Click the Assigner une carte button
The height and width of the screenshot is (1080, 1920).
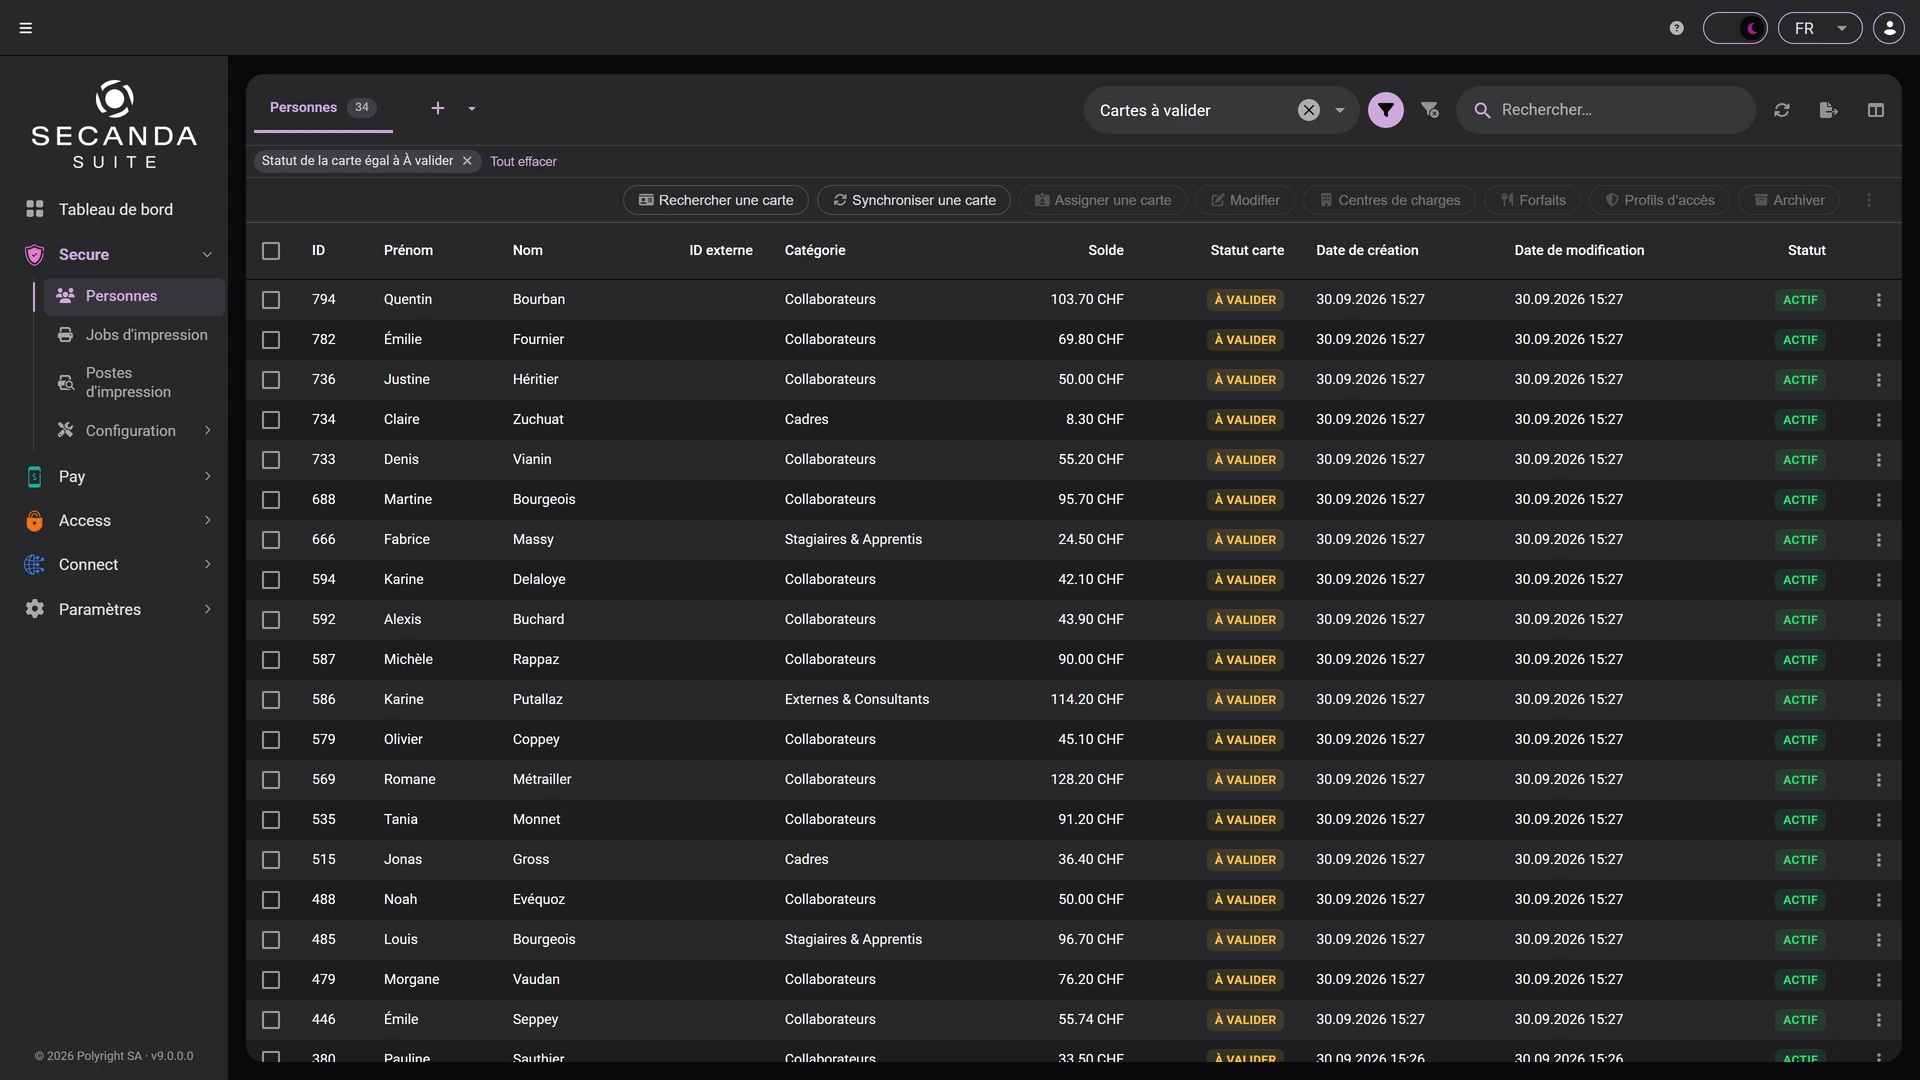tap(1102, 200)
